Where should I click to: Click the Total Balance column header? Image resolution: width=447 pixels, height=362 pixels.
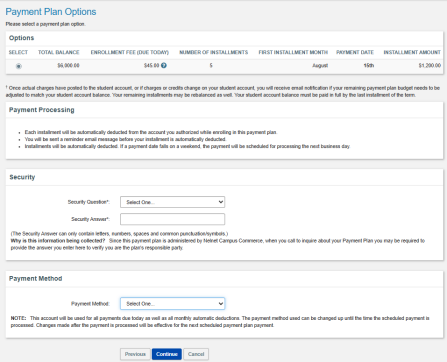(x=59, y=52)
